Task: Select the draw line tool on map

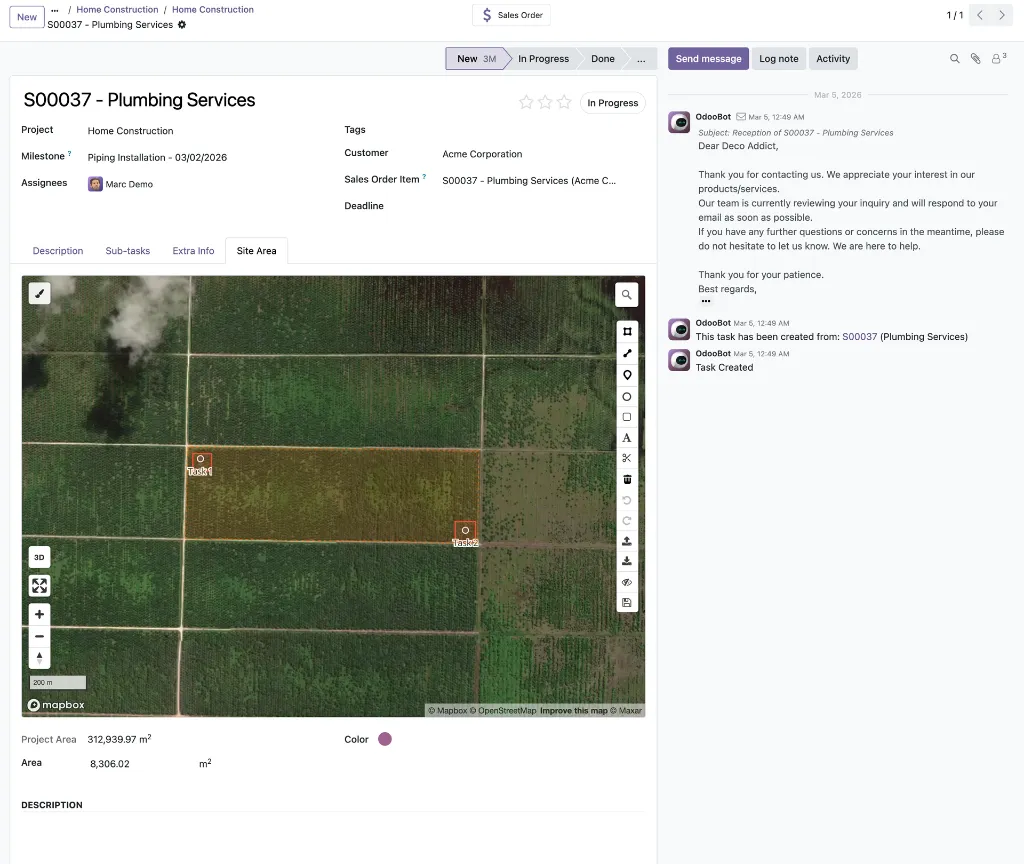Action: click(627, 353)
